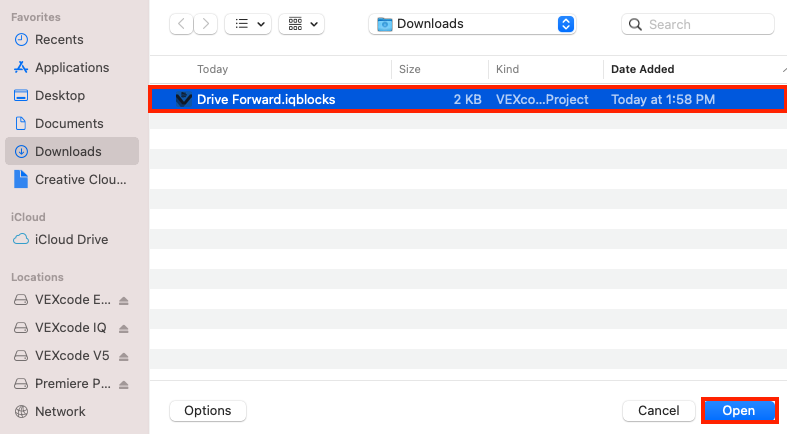
Task: Cancel the file dialog
Action: click(x=659, y=411)
